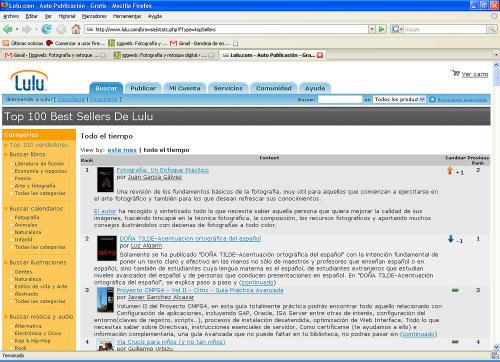Open the search engine selector dropdown
Viewport: 500px width, 362px height.
tap(397, 29)
